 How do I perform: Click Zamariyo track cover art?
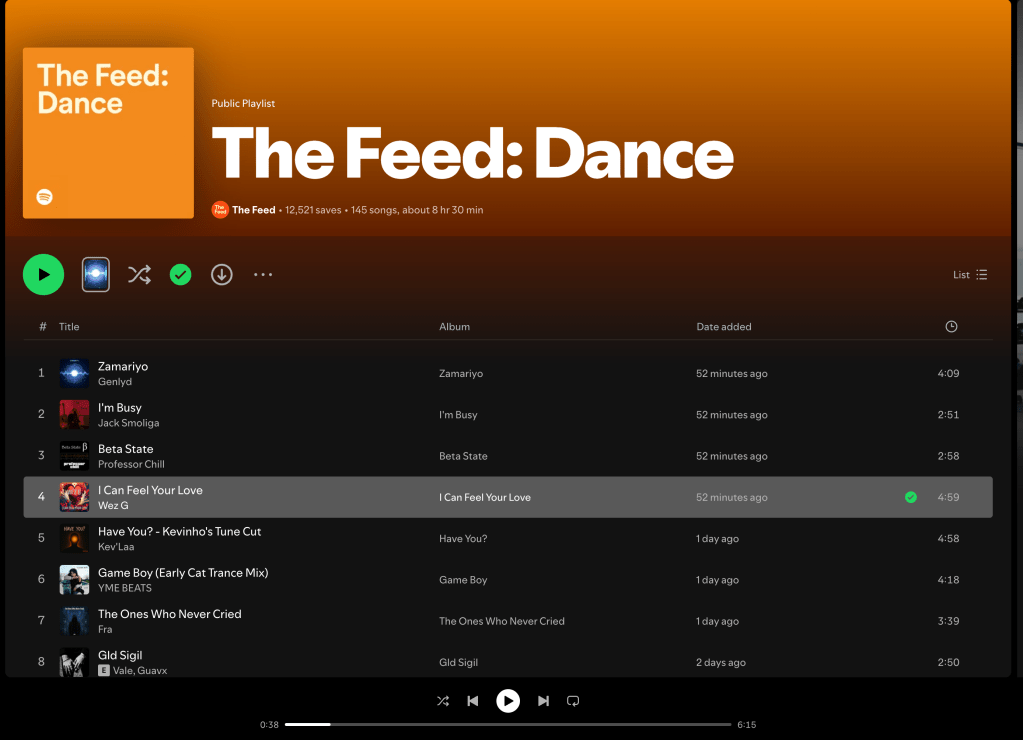pos(74,373)
